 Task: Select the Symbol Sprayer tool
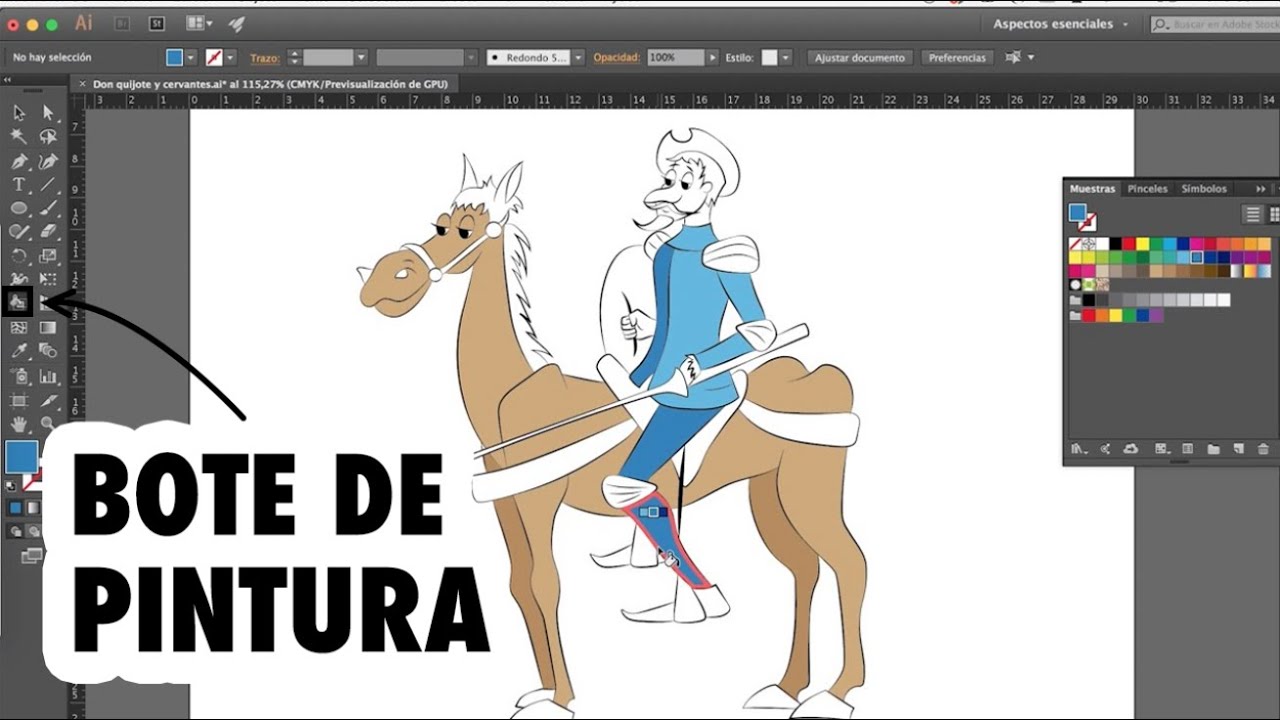click(19, 376)
